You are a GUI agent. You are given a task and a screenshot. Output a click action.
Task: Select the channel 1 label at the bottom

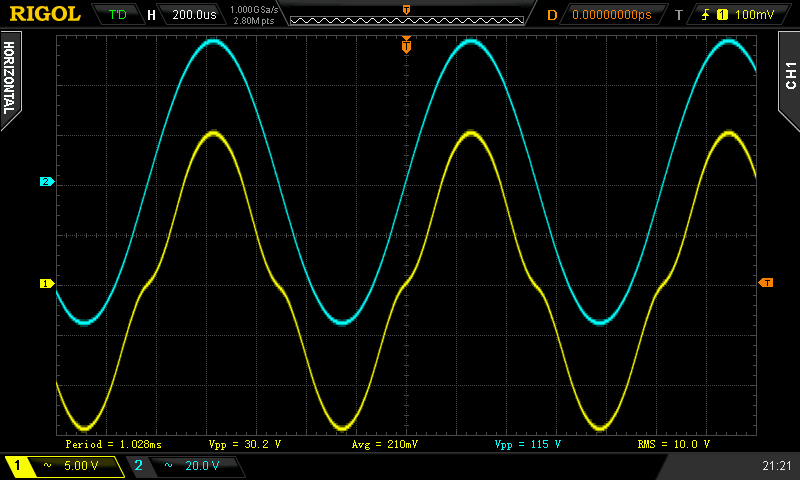coord(17,465)
